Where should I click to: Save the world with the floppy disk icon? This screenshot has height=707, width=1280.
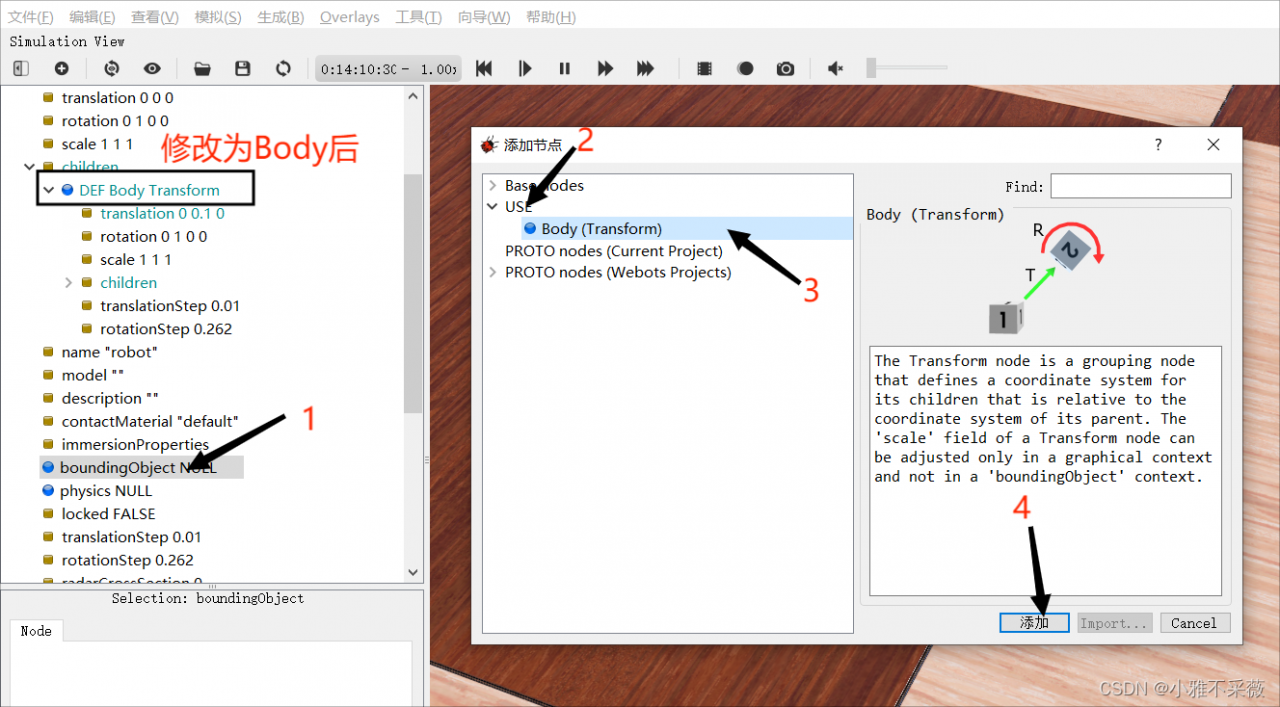click(x=242, y=68)
